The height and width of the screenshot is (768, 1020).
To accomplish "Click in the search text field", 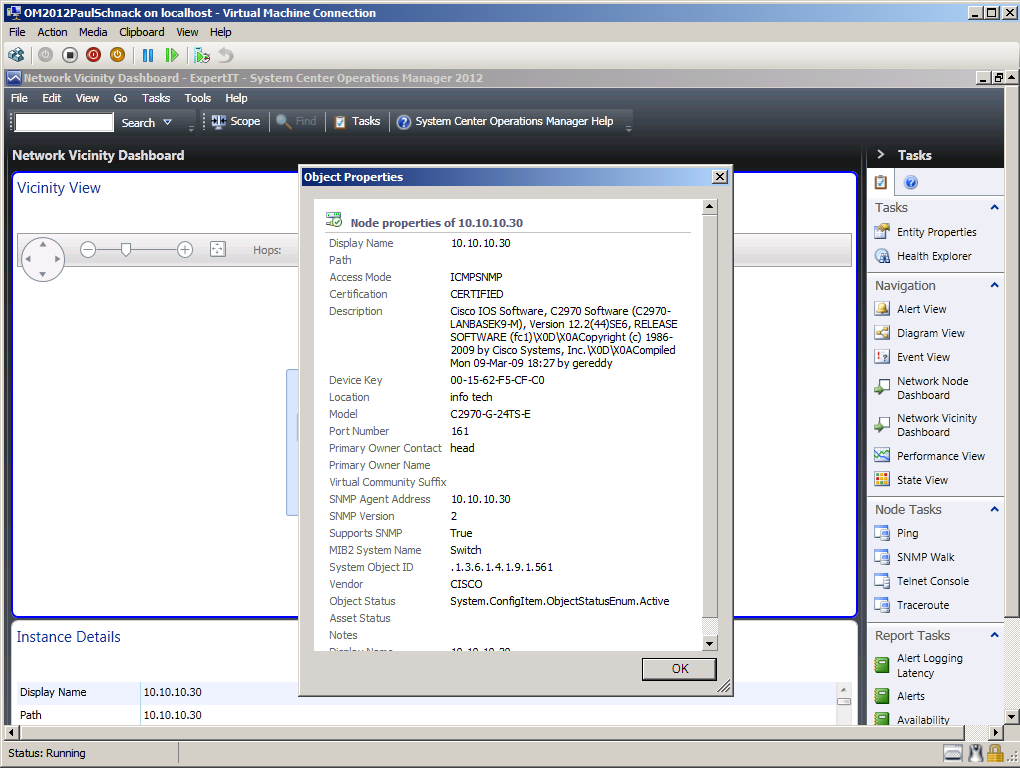I will pyautogui.click(x=64, y=122).
